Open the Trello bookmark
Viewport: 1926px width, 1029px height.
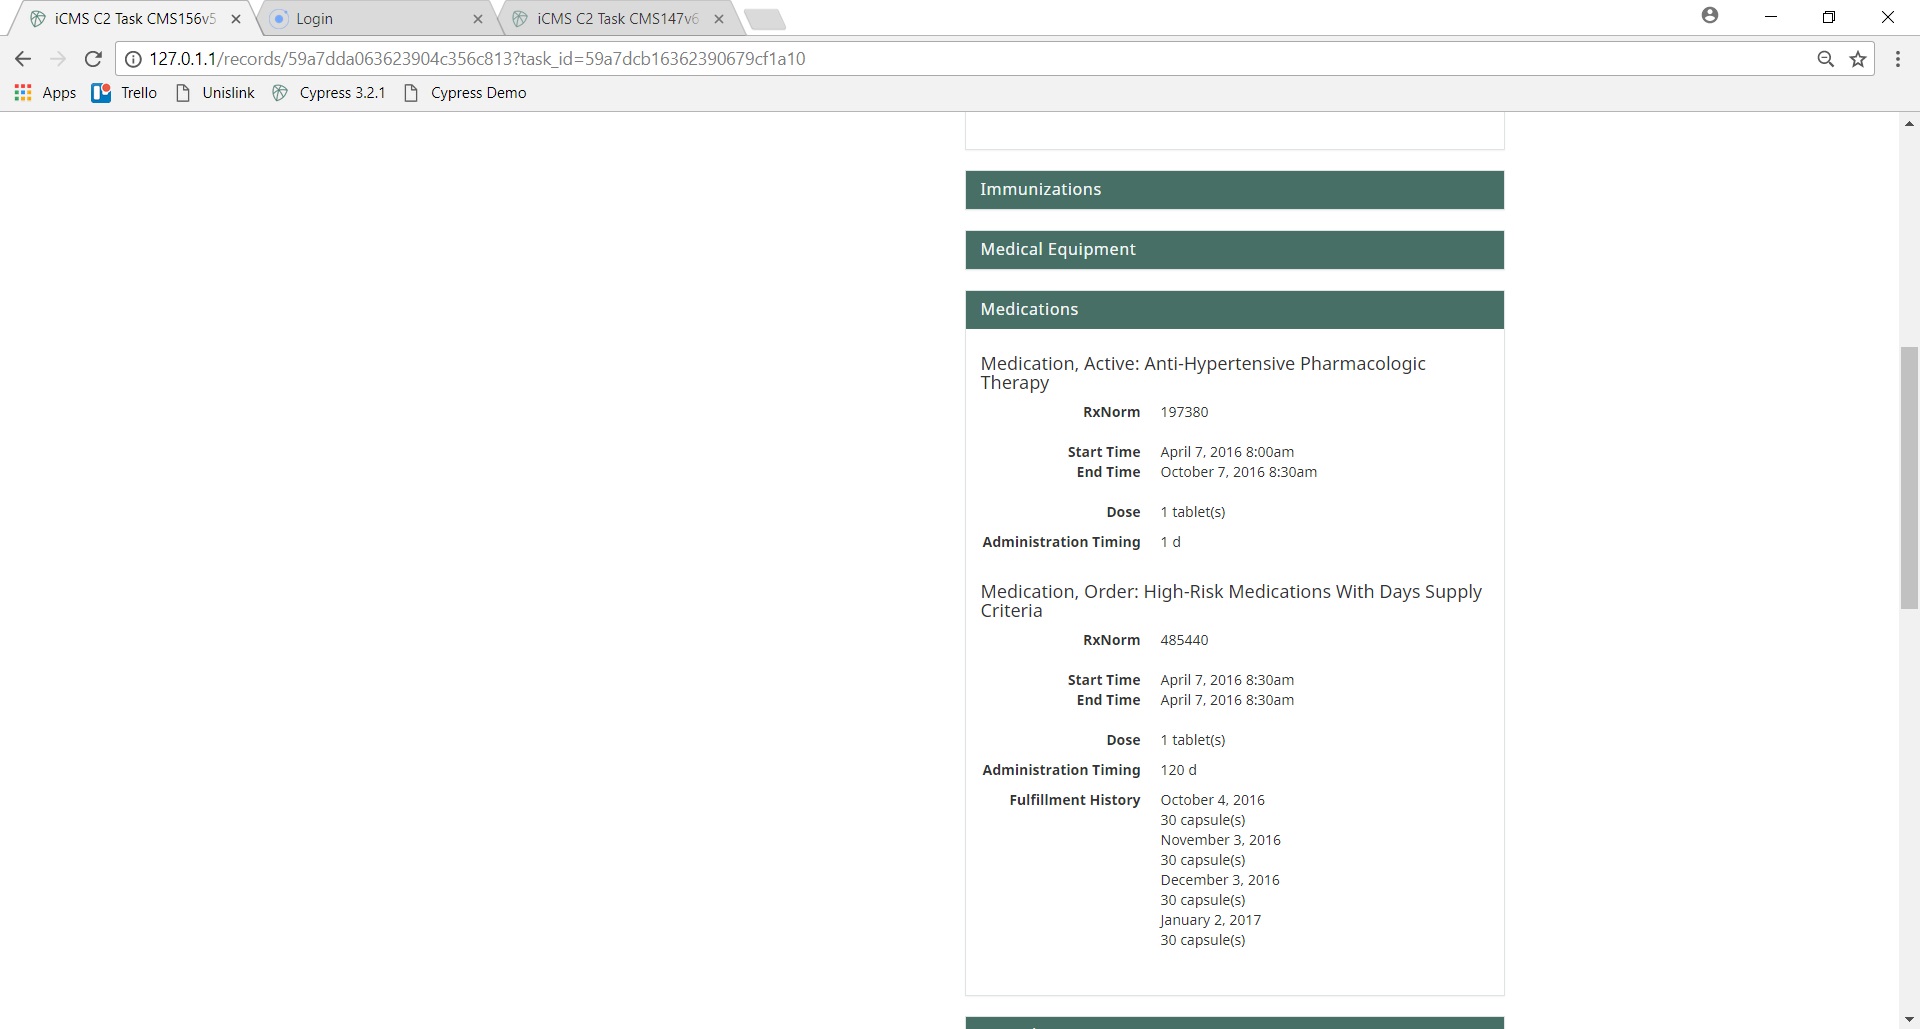point(125,93)
